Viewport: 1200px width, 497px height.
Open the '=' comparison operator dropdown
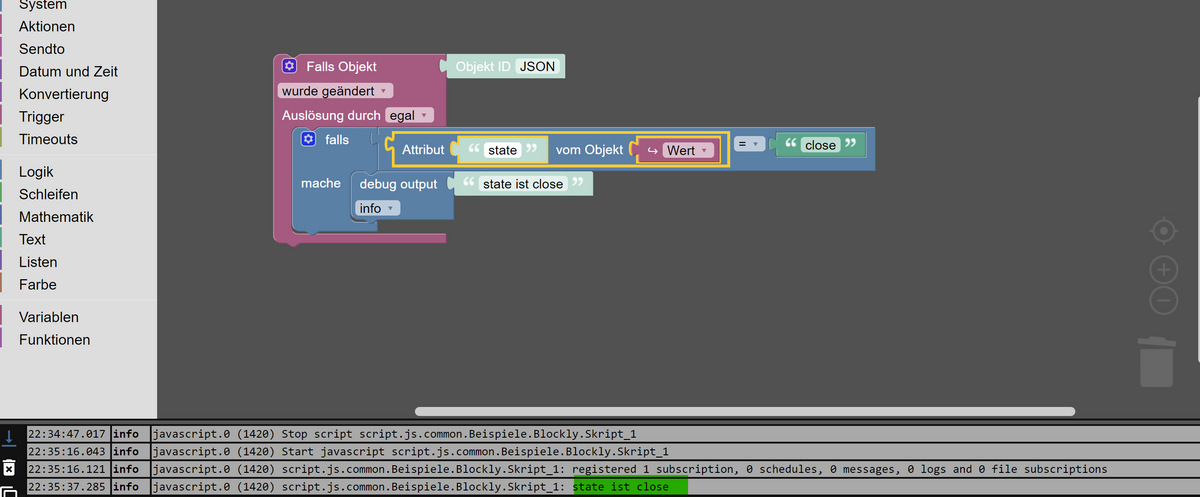tap(749, 144)
